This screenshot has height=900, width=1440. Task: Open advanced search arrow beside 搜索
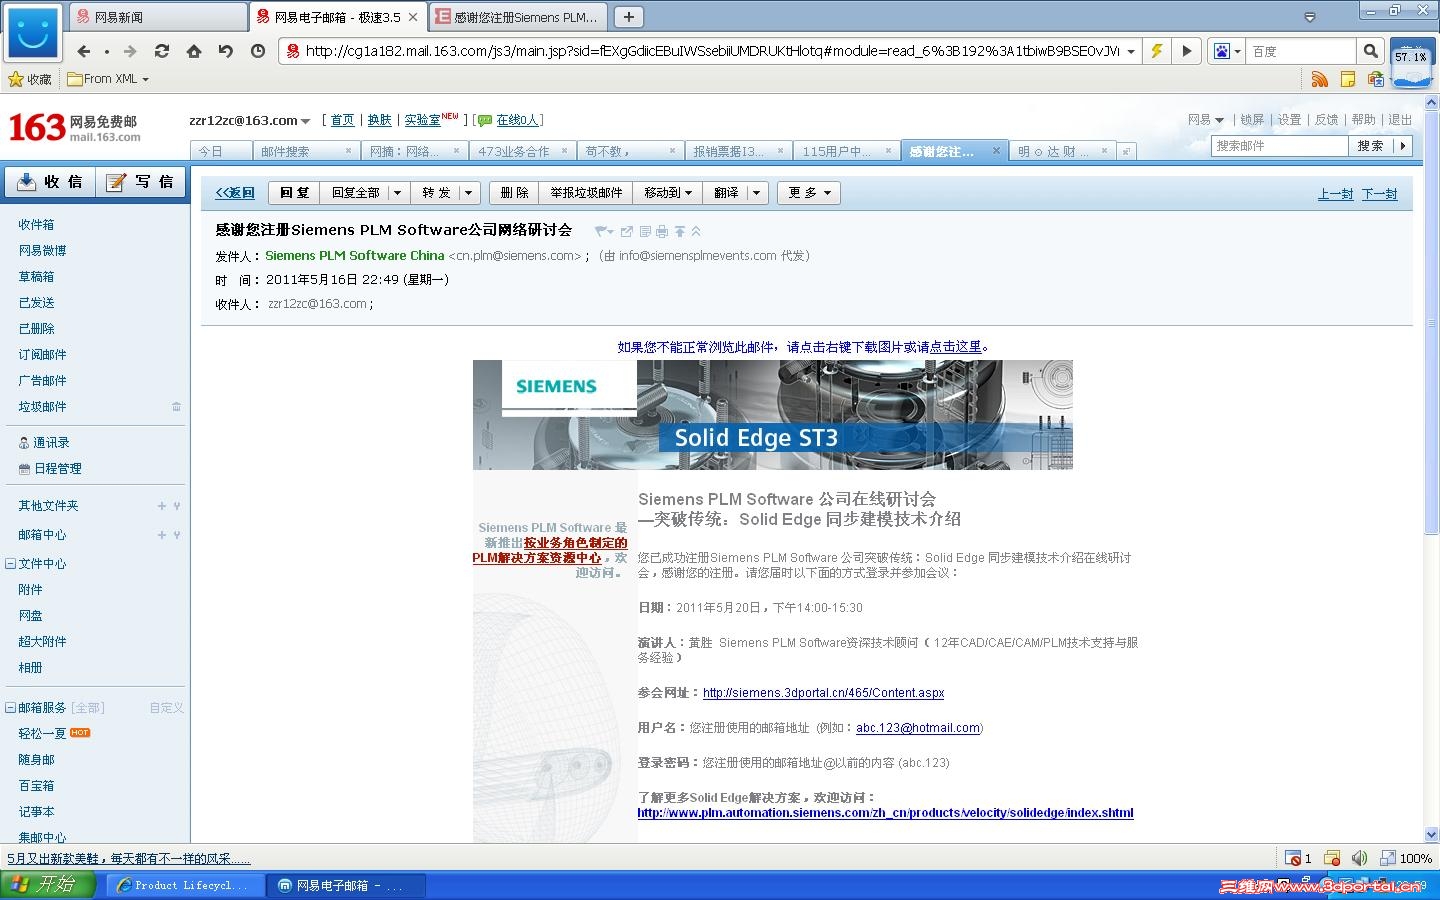tap(1402, 146)
